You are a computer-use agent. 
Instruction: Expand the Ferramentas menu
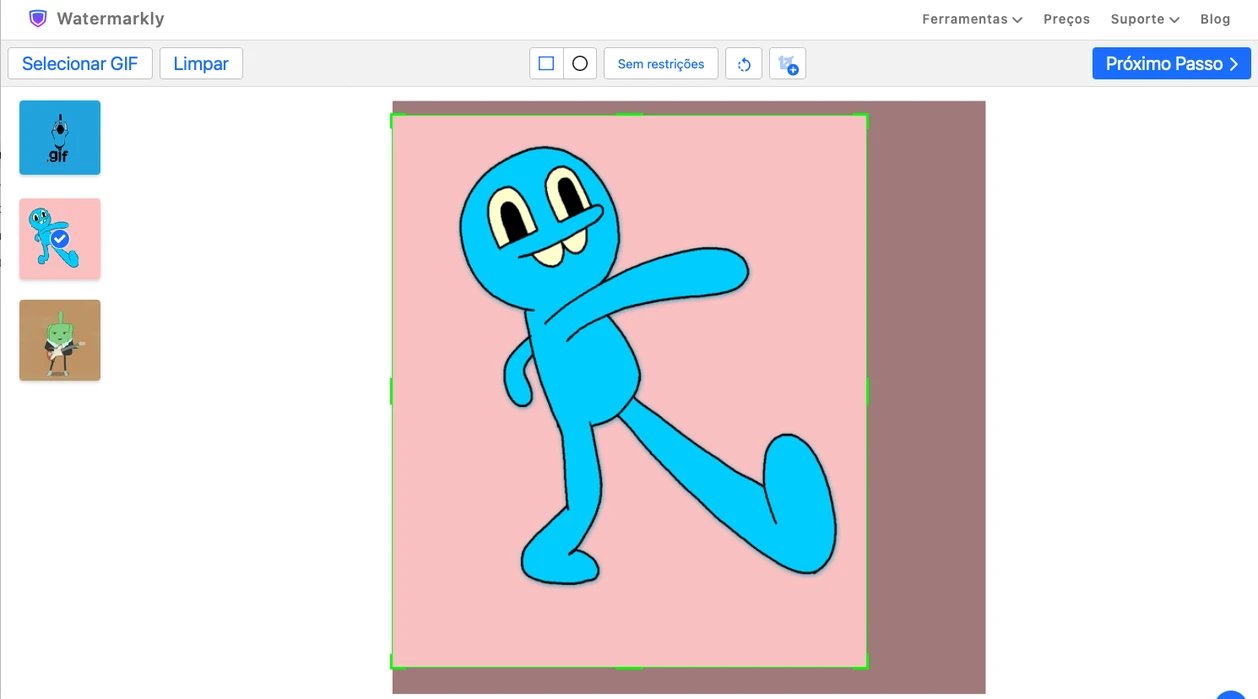click(972, 19)
